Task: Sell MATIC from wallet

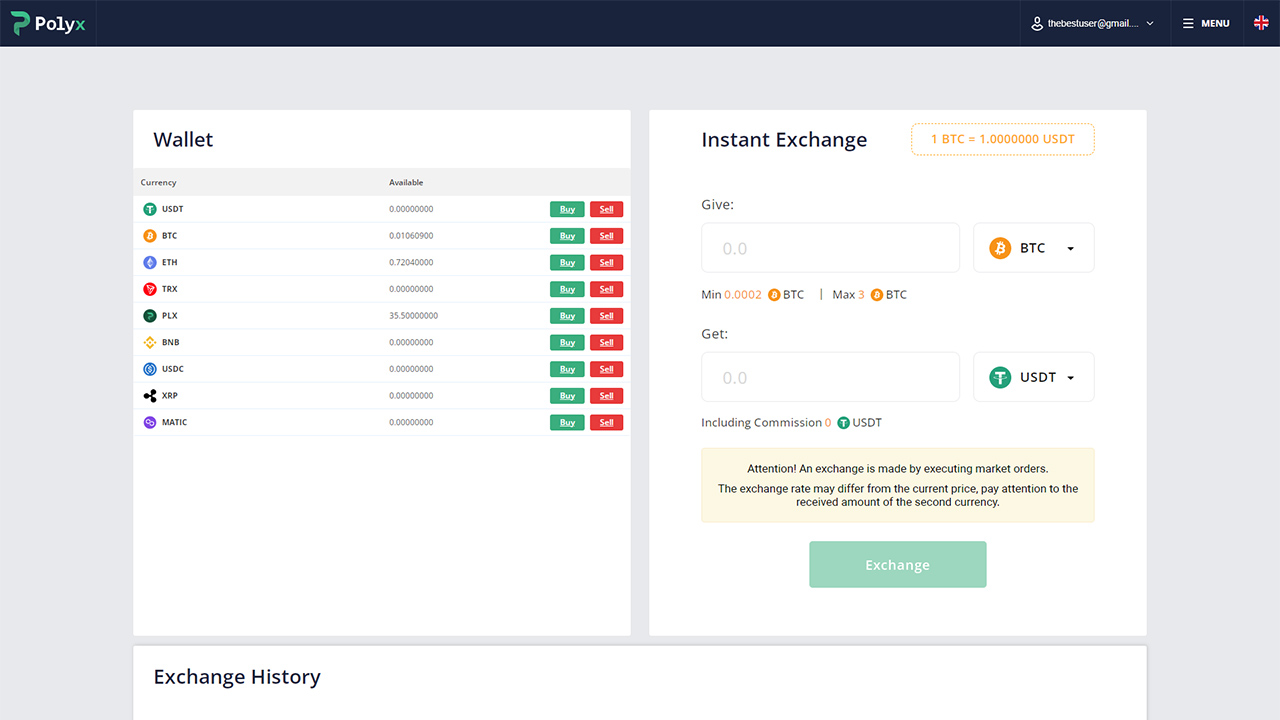Action: point(606,422)
